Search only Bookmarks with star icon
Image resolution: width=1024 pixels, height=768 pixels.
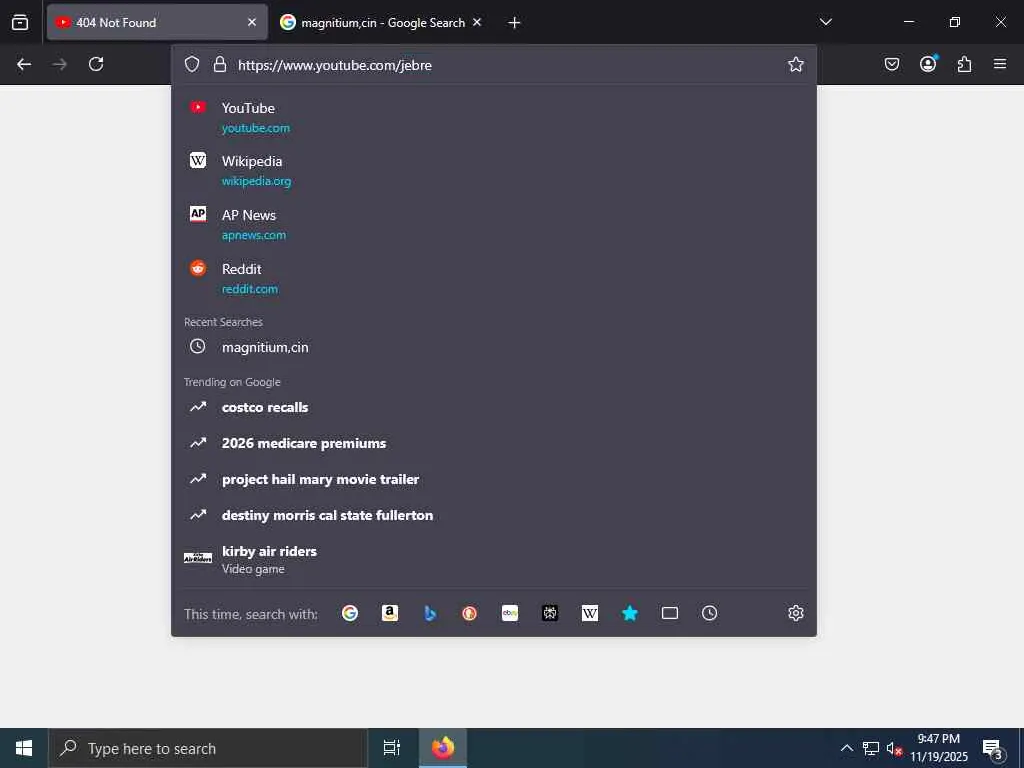(630, 613)
